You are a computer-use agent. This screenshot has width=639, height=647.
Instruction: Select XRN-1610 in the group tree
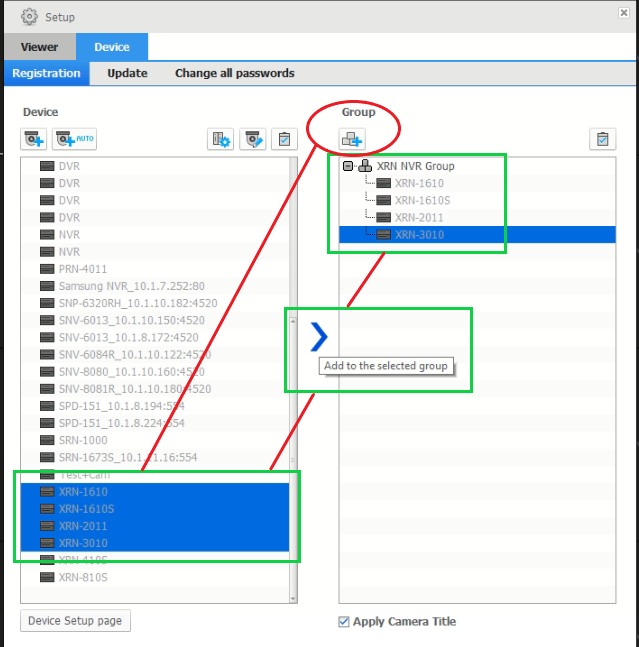419,183
